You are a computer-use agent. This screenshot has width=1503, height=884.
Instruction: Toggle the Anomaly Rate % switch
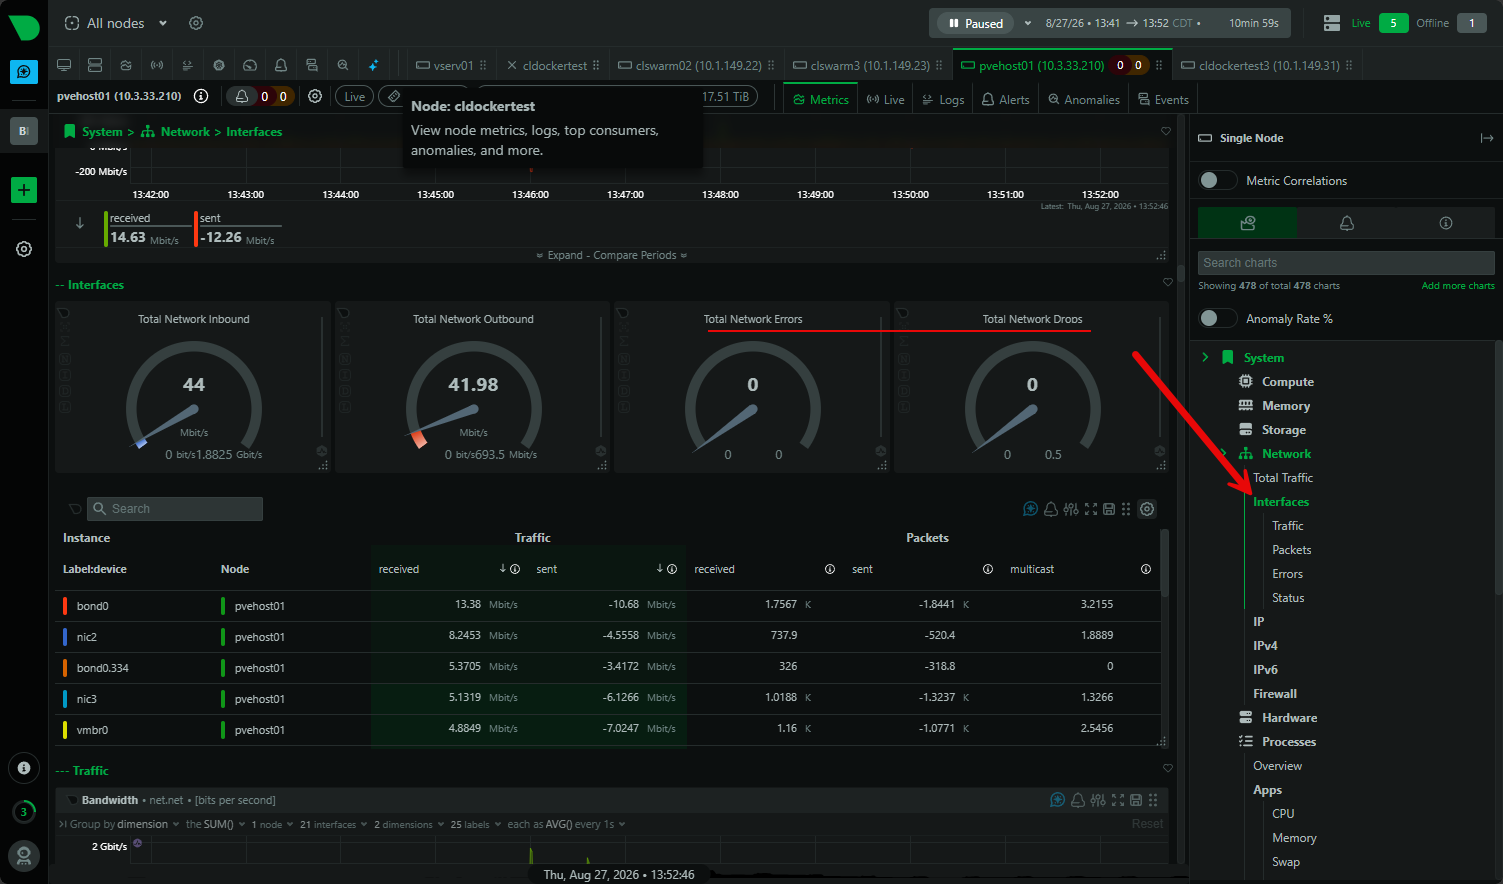(x=1217, y=318)
